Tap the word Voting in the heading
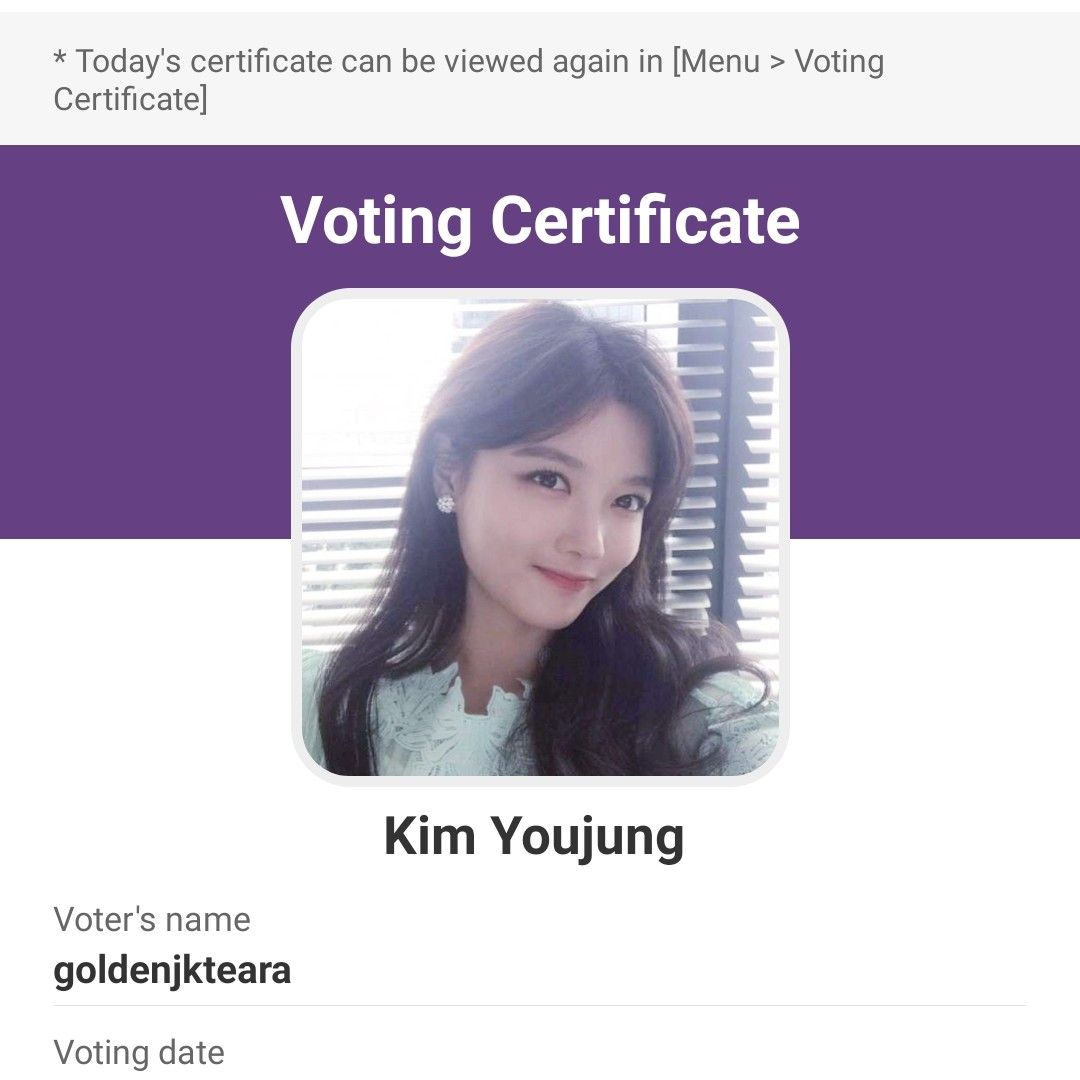 [x=376, y=220]
